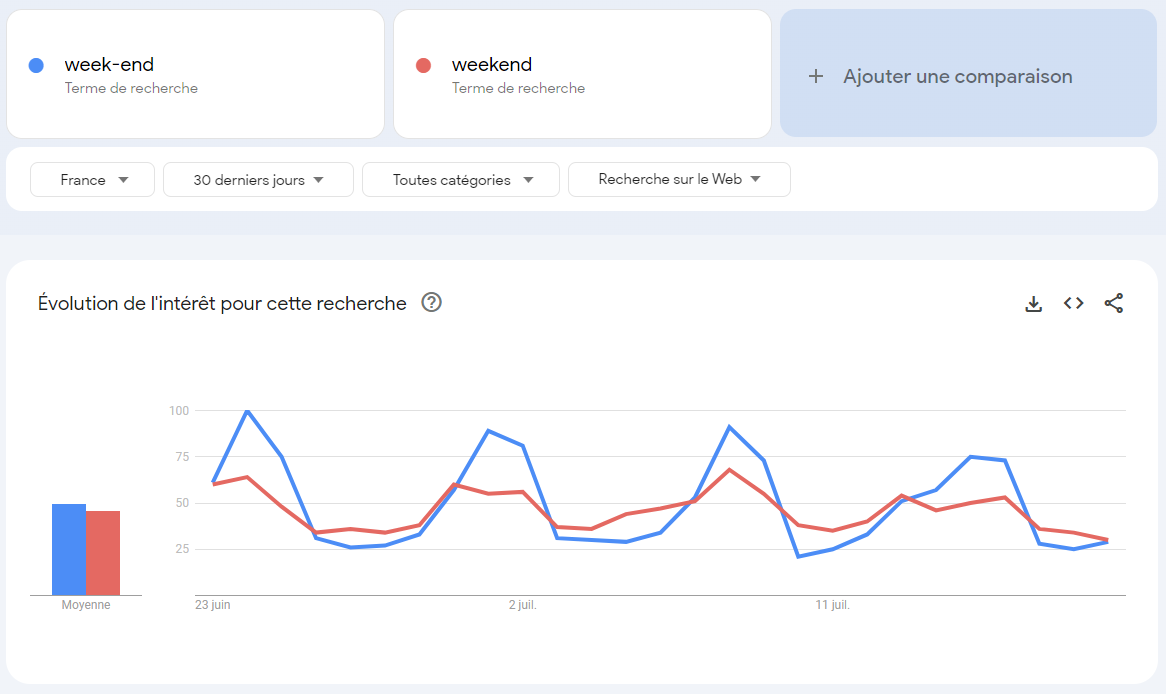Screen dimensions: 1166x694
Task: Open the France region dropdown
Action: pos(92,179)
